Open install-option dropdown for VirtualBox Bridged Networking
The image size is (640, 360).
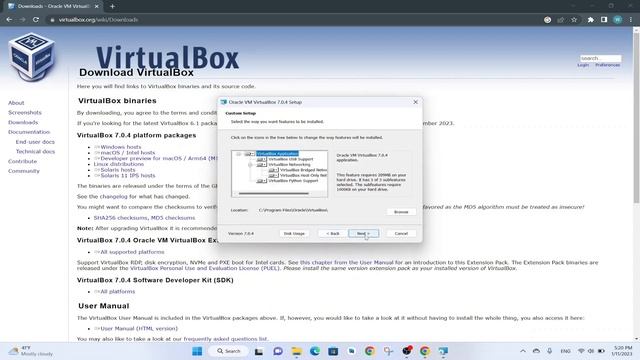(x=273, y=170)
